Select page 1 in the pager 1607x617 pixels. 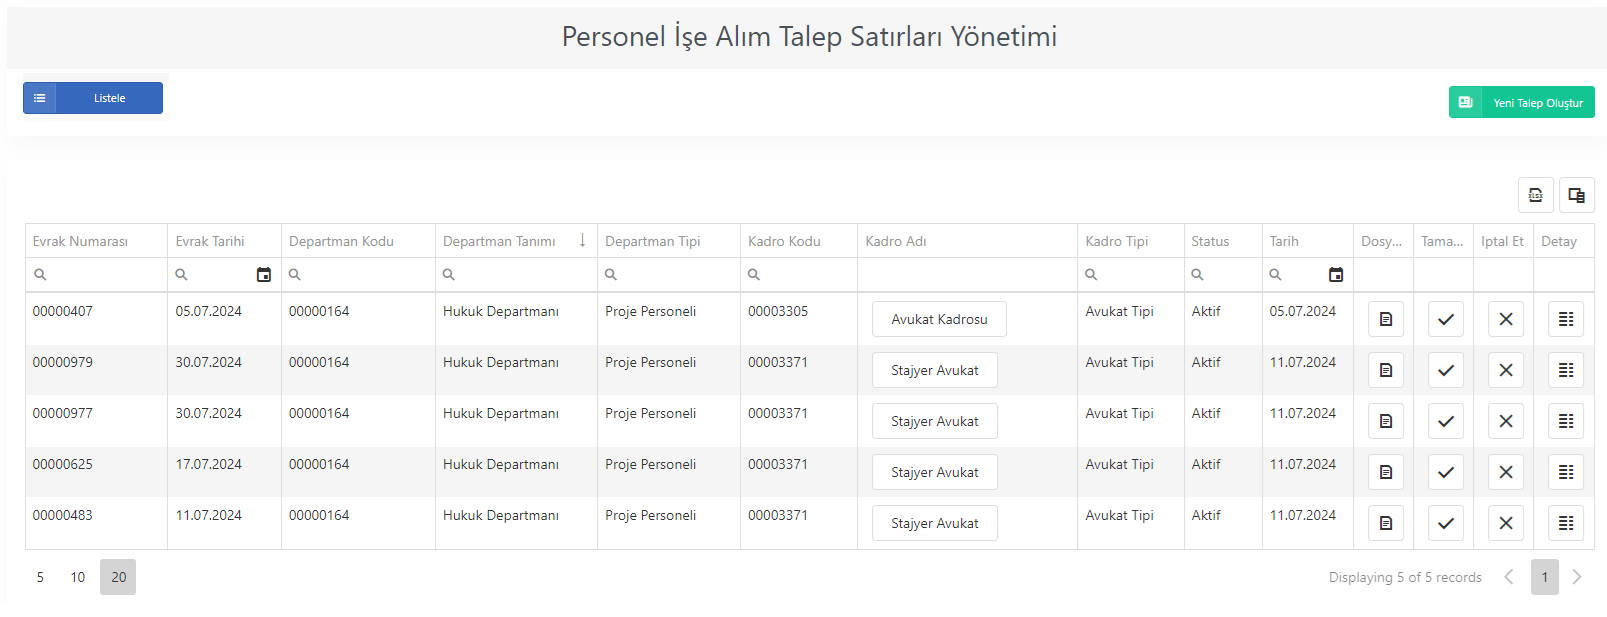click(x=1545, y=577)
